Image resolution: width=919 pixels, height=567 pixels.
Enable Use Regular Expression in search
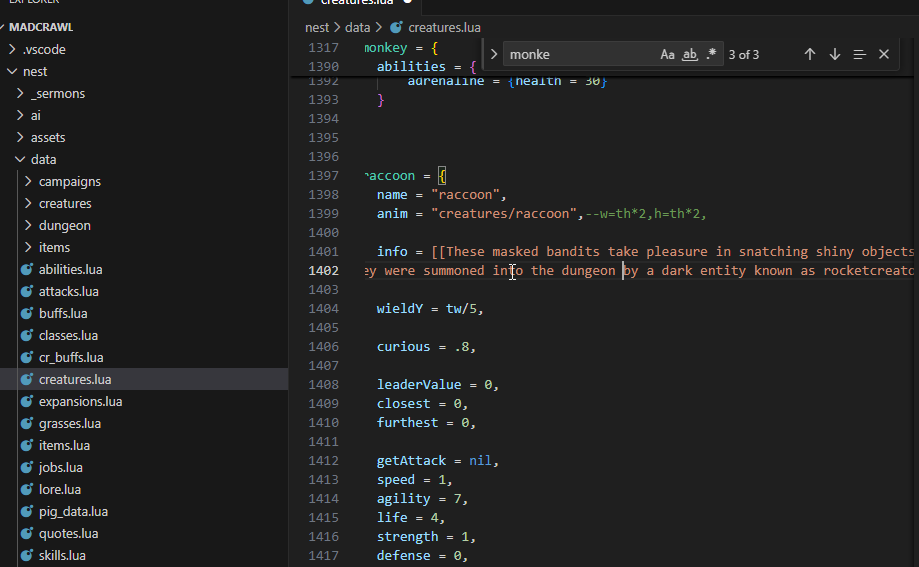tap(711, 54)
